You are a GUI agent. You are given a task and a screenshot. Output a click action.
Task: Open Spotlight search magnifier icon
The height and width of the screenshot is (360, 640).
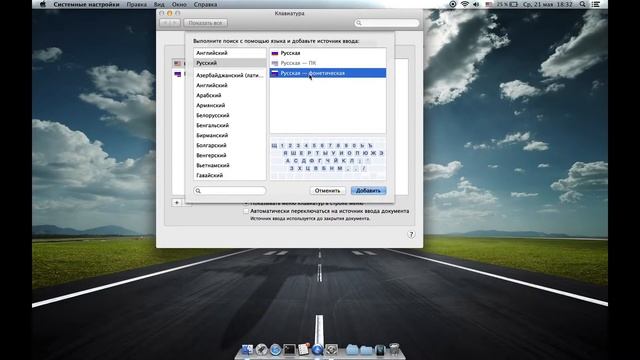pos(582,4)
